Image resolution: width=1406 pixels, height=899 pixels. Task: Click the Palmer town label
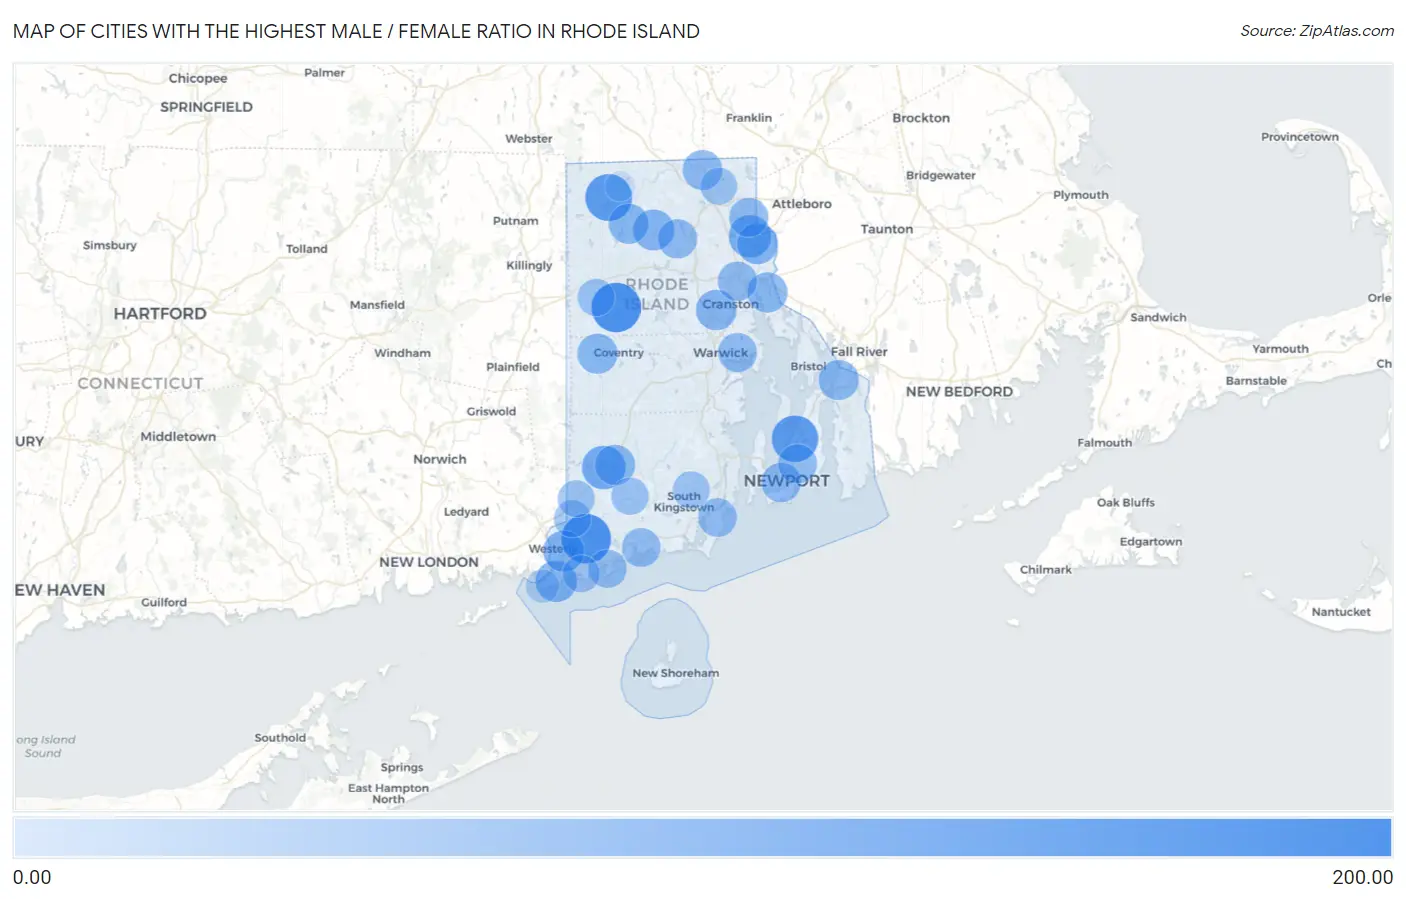coord(324,73)
